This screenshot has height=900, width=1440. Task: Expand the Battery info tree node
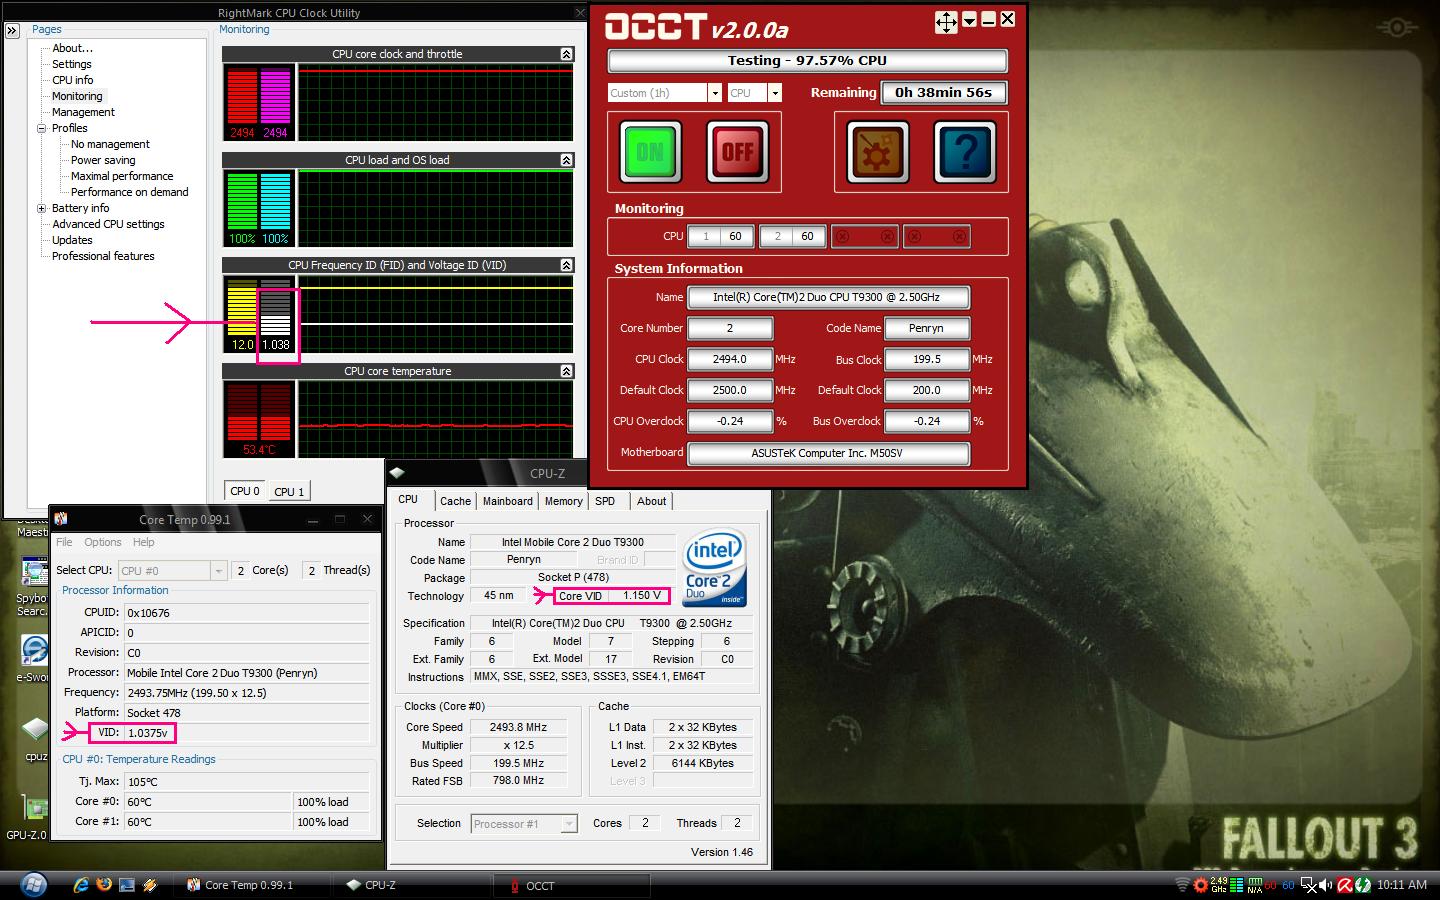[x=42, y=208]
